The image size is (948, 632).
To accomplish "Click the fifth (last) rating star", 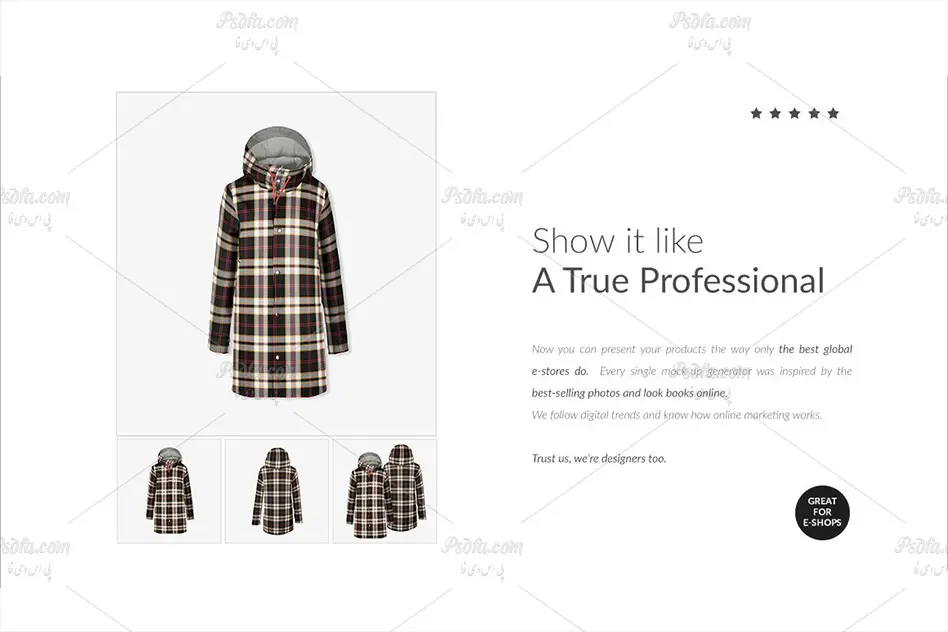I will pos(833,113).
